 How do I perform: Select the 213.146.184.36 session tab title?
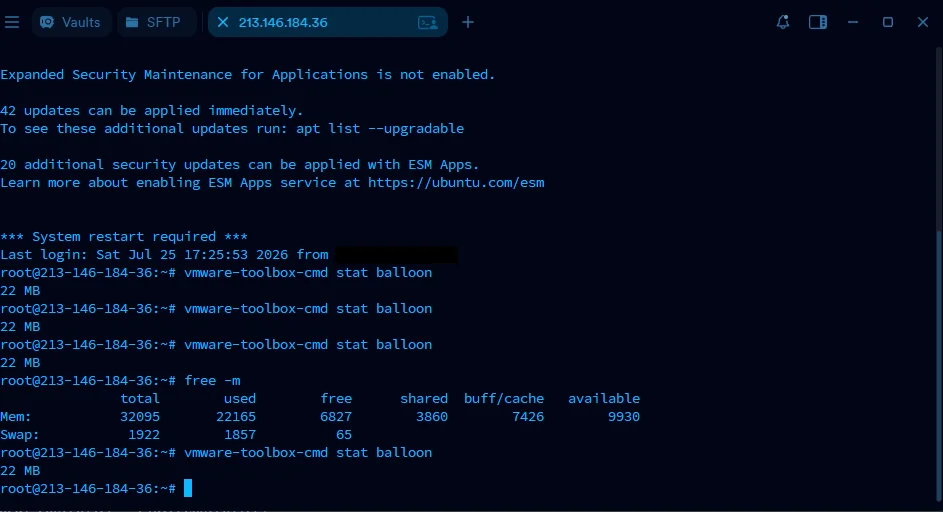(283, 22)
